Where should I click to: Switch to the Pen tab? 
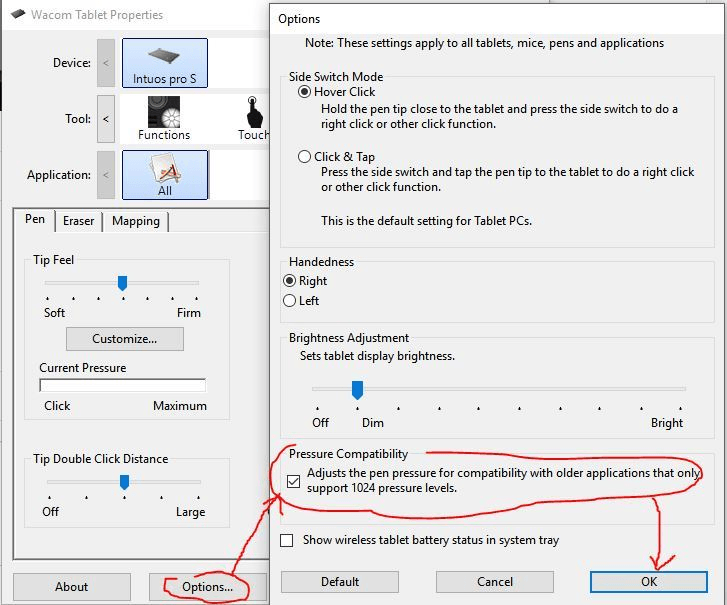35,219
